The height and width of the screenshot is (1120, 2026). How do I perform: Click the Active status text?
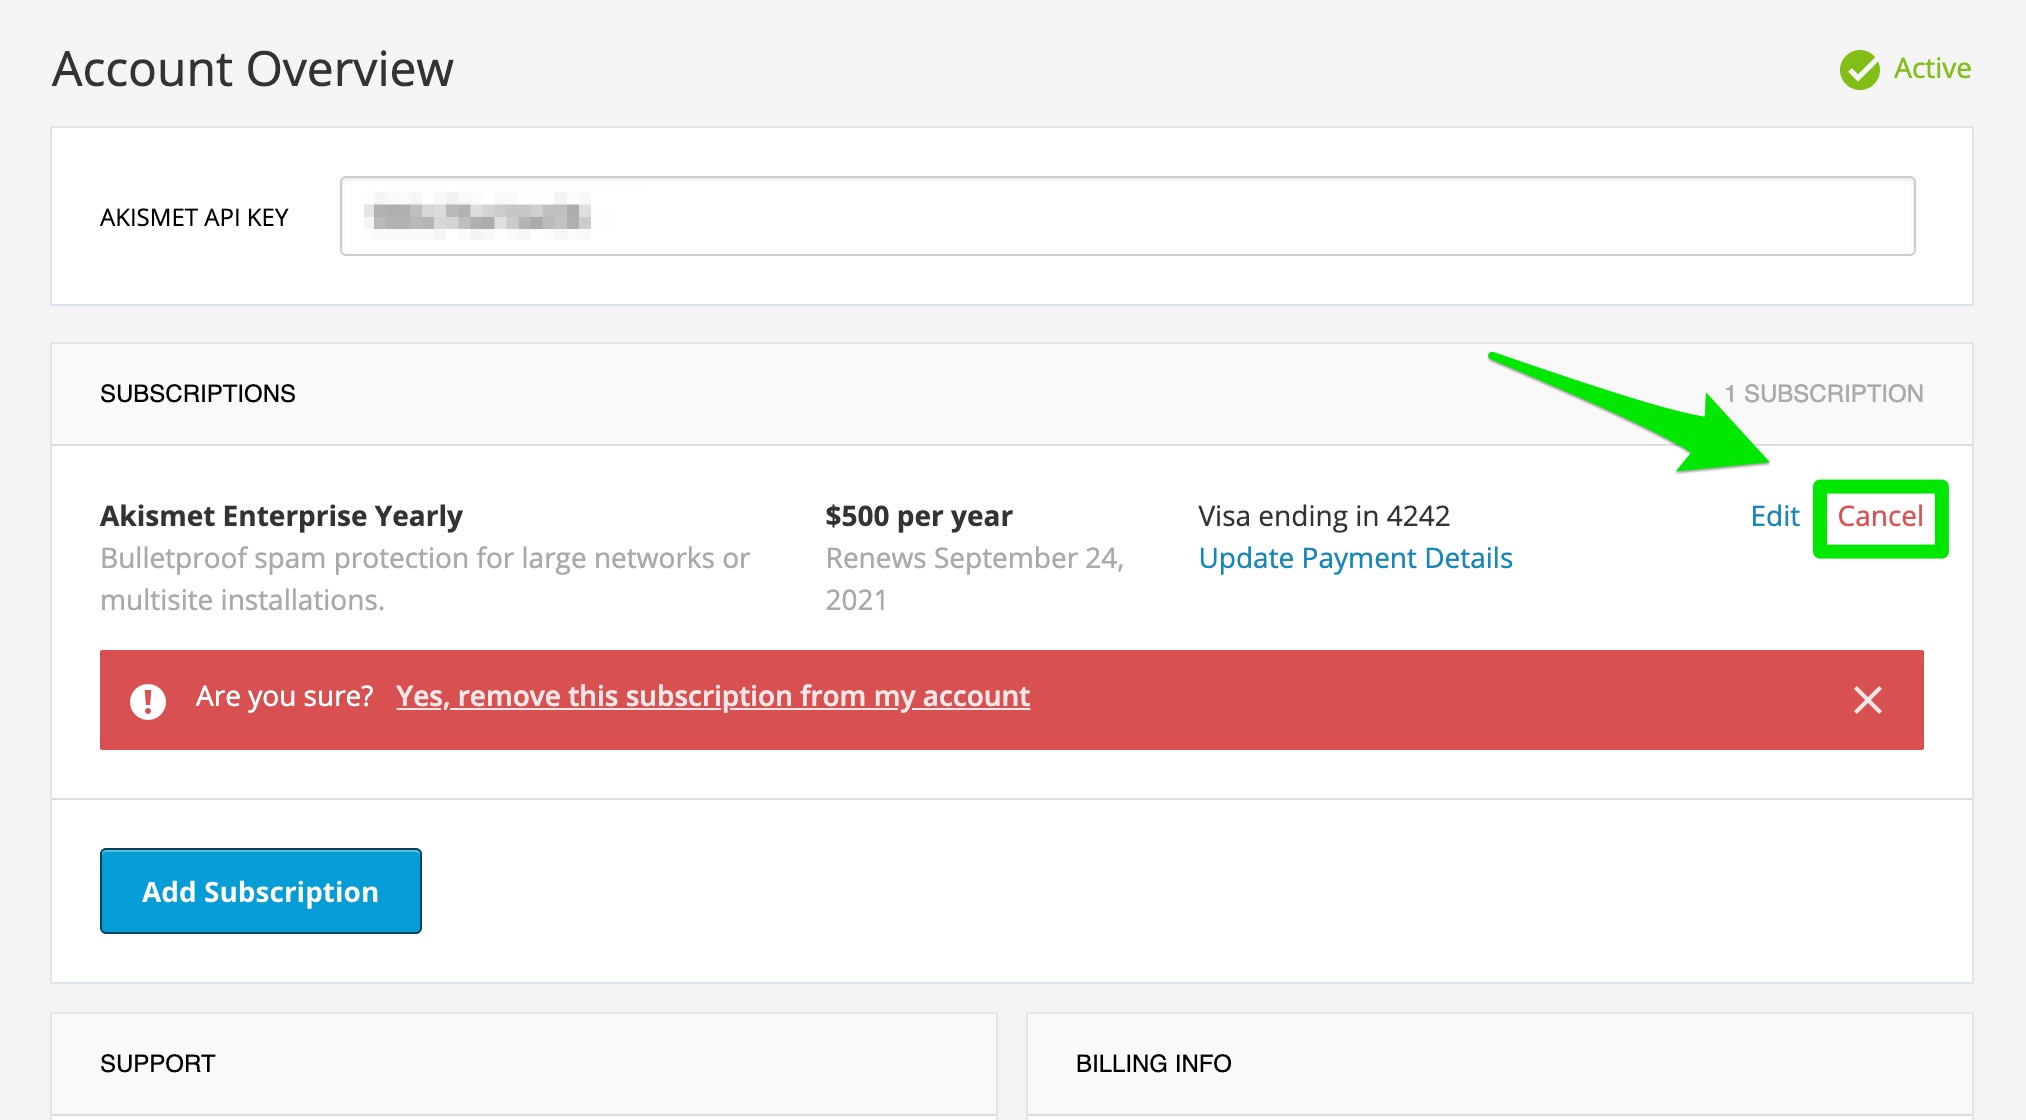(1932, 69)
